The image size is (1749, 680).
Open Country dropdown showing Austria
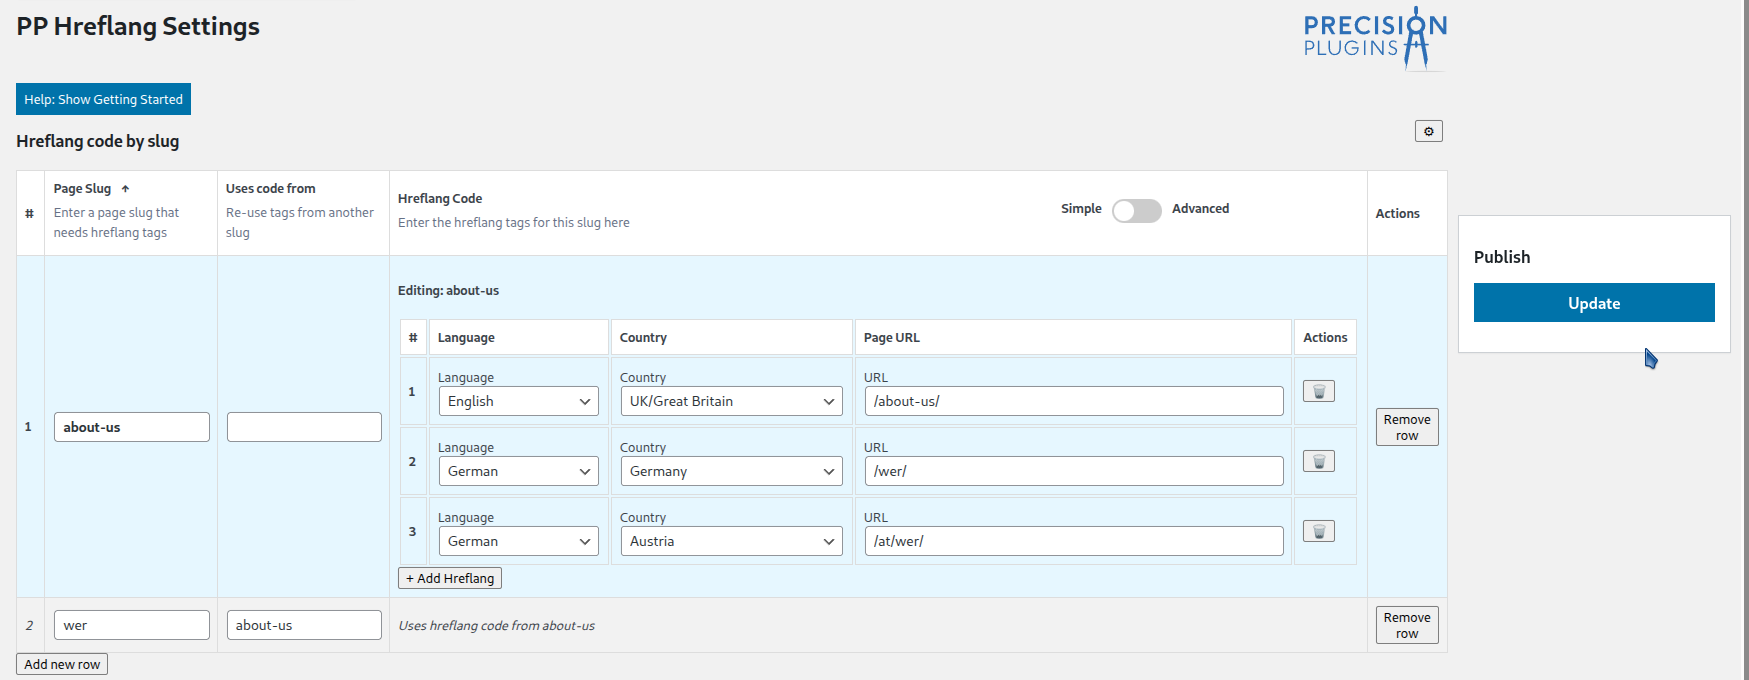[x=731, y=541]
